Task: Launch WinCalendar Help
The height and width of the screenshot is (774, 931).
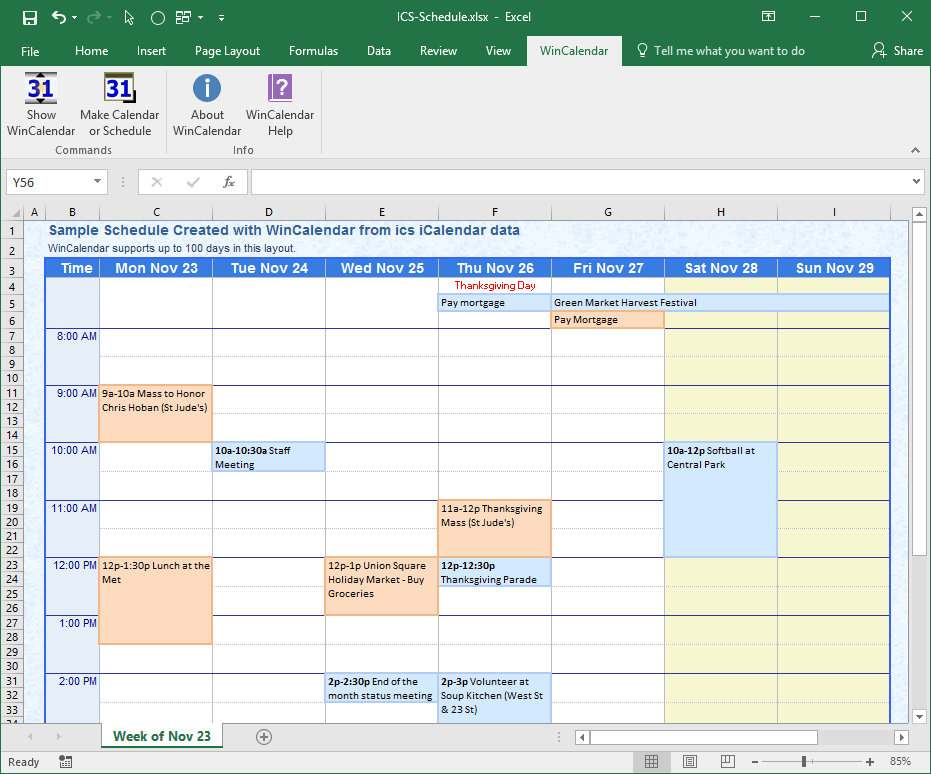Action: [x=280, y=90]
